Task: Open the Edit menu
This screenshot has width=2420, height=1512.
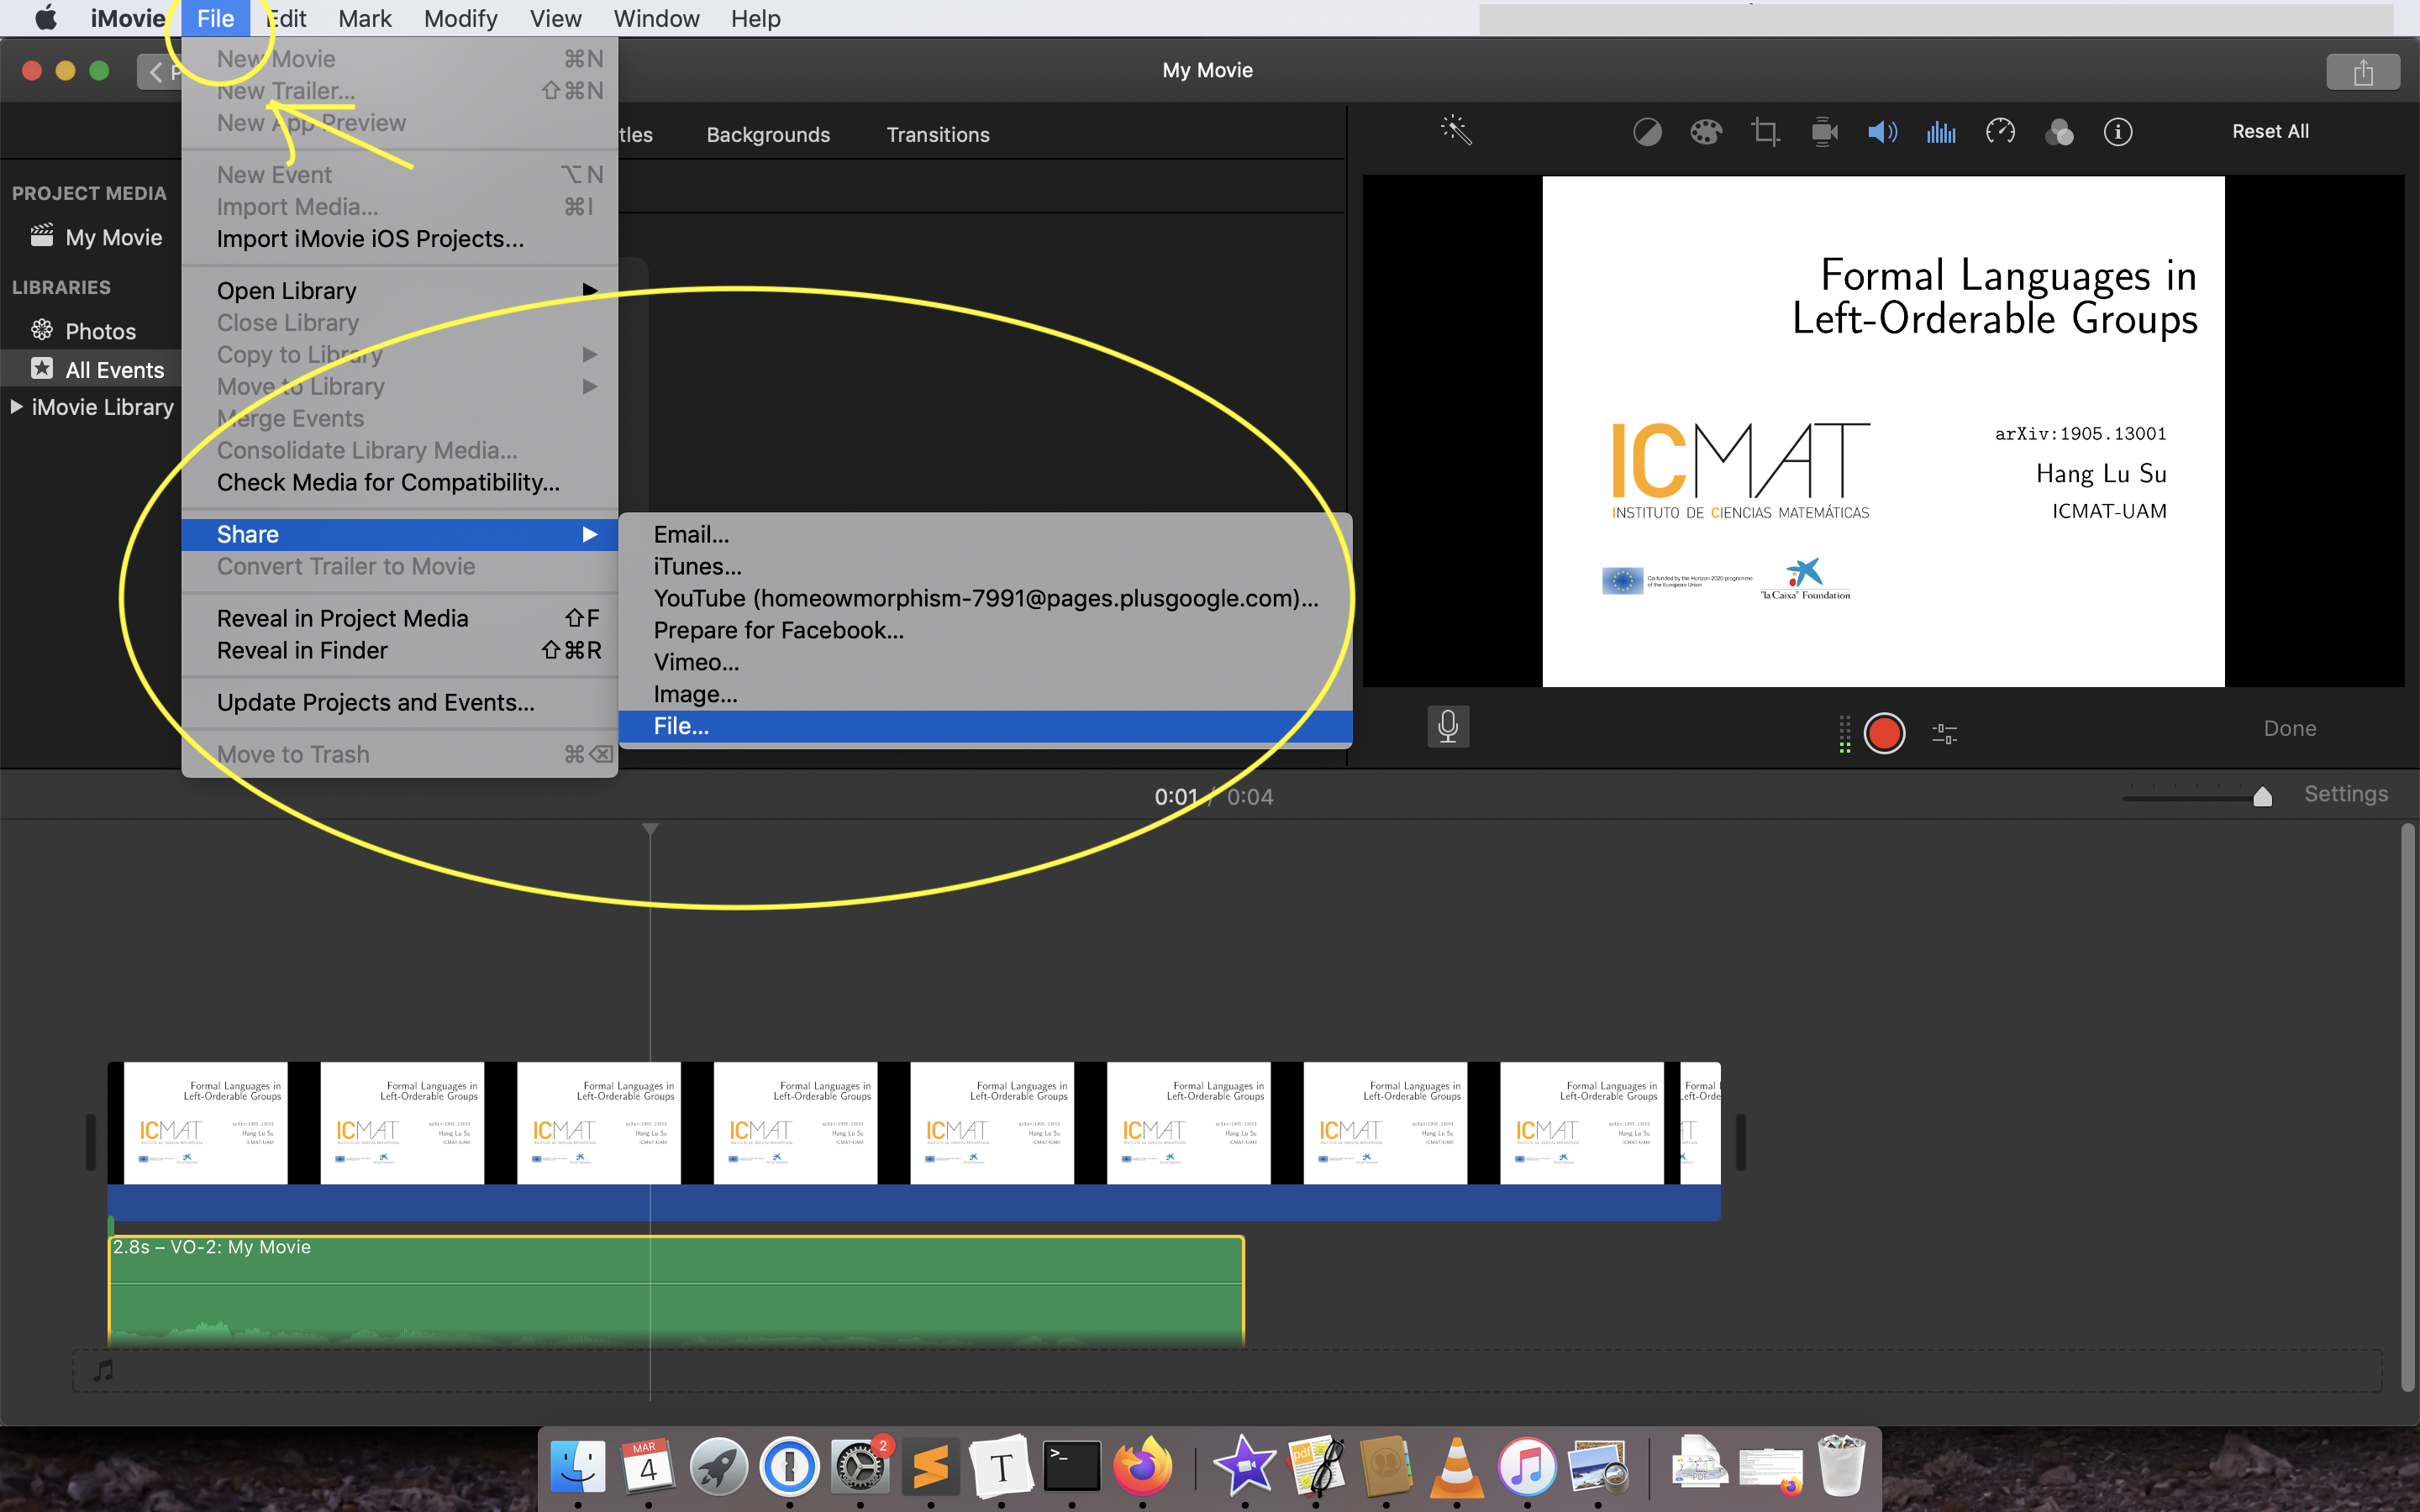Action: [x=286, y=18]
